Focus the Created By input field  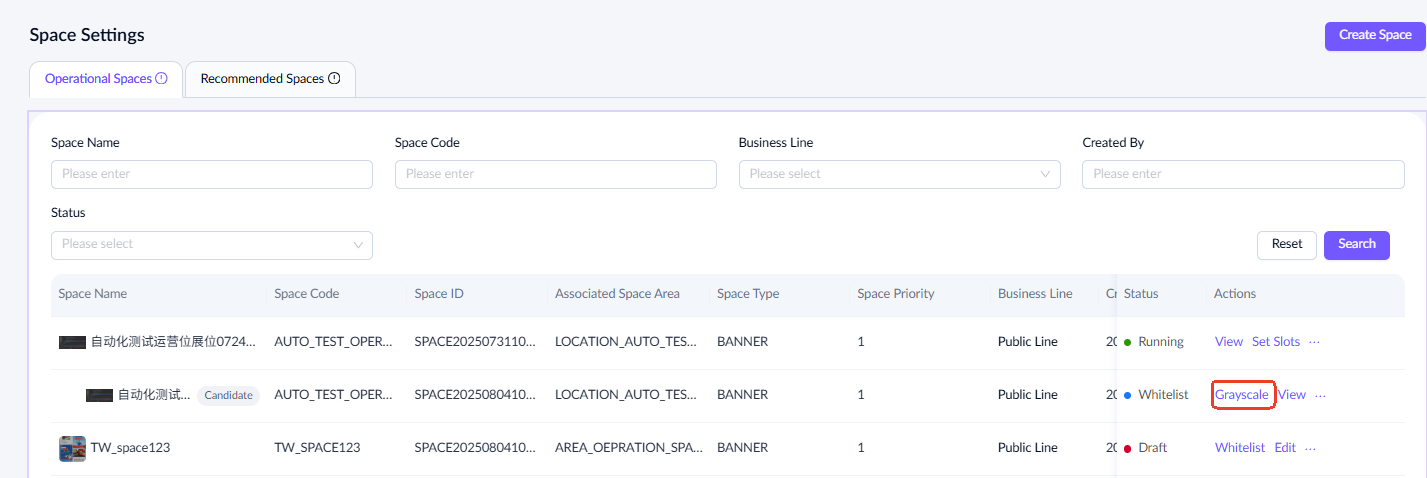(1242, 174)
